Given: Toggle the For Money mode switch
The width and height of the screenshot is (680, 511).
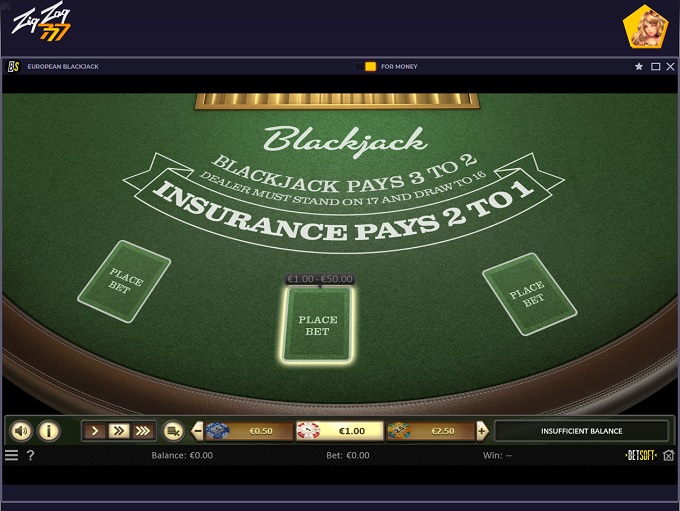Looking at the screenshot, I should pyautogui.click(x=366, y=66).
